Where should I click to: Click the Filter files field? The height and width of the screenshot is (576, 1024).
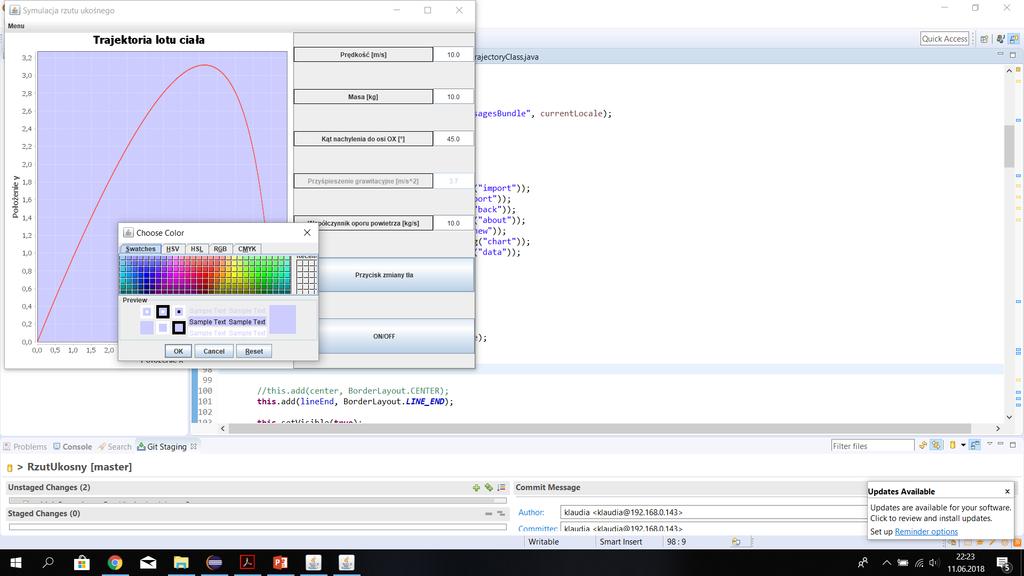[872, 446]
